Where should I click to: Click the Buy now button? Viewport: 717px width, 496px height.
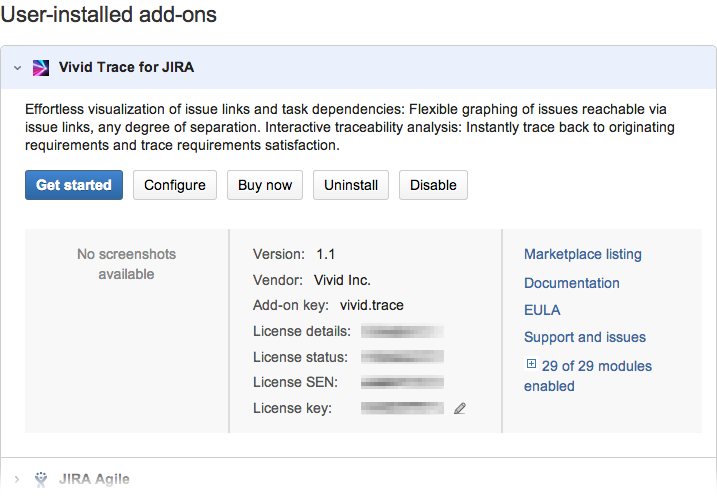point(265,185)
